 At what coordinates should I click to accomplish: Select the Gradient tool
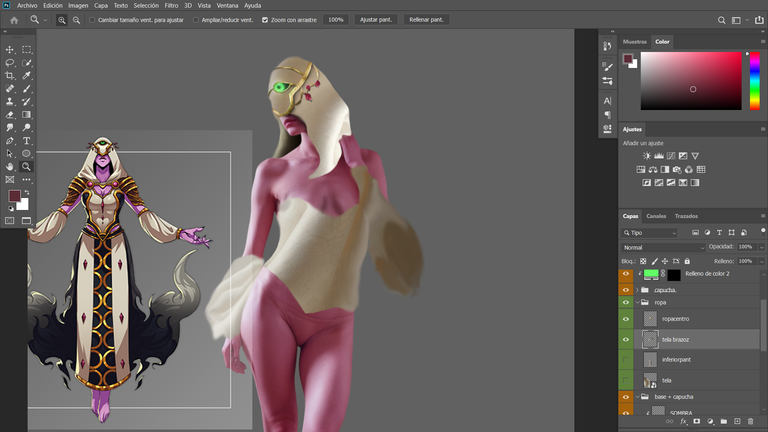(x=26, y=115)
